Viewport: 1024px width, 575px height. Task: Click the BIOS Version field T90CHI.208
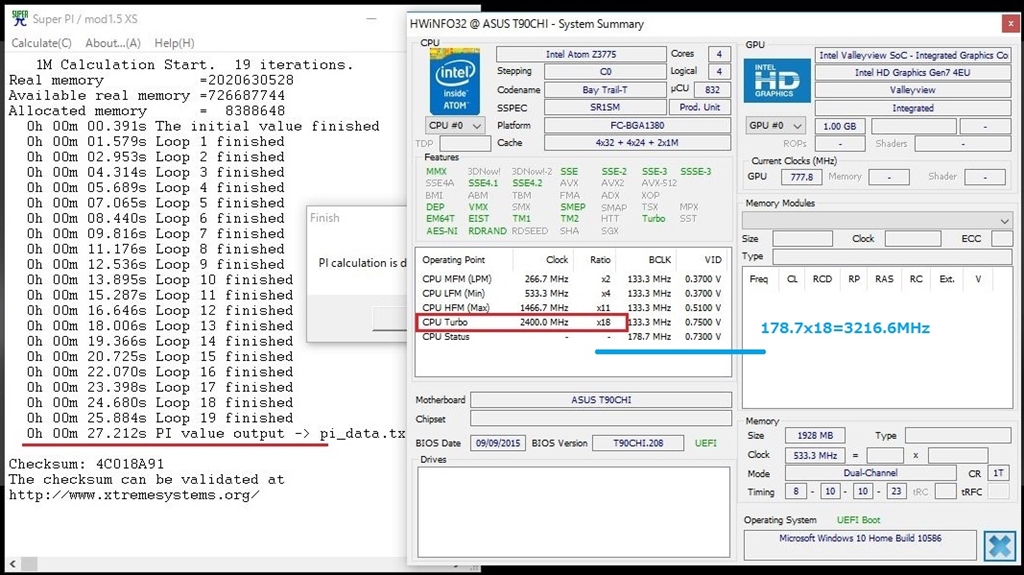[x=638, y=443]
